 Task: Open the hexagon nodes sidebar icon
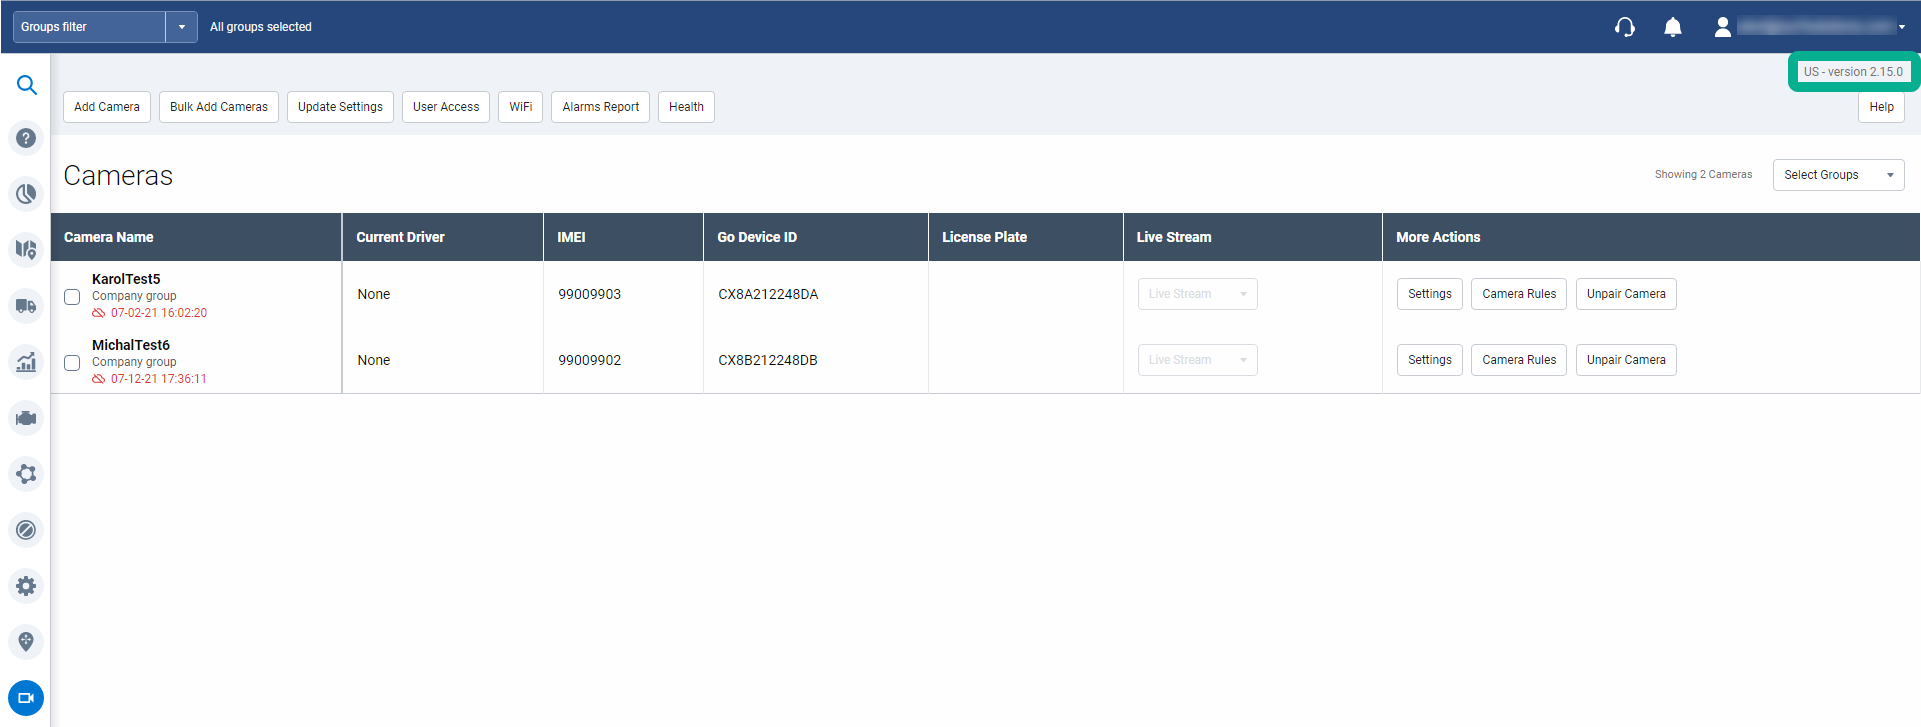pyautogui.click(x=26, y=474)
